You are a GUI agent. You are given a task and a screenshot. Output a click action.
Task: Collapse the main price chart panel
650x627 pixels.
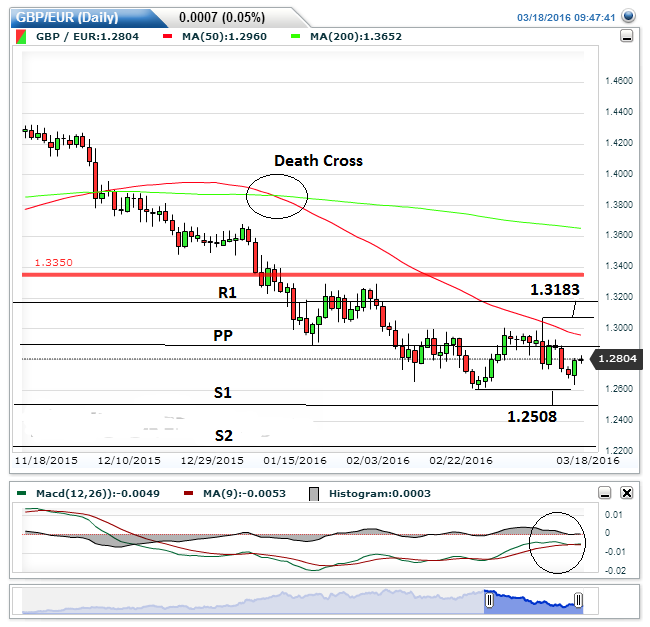626,36
